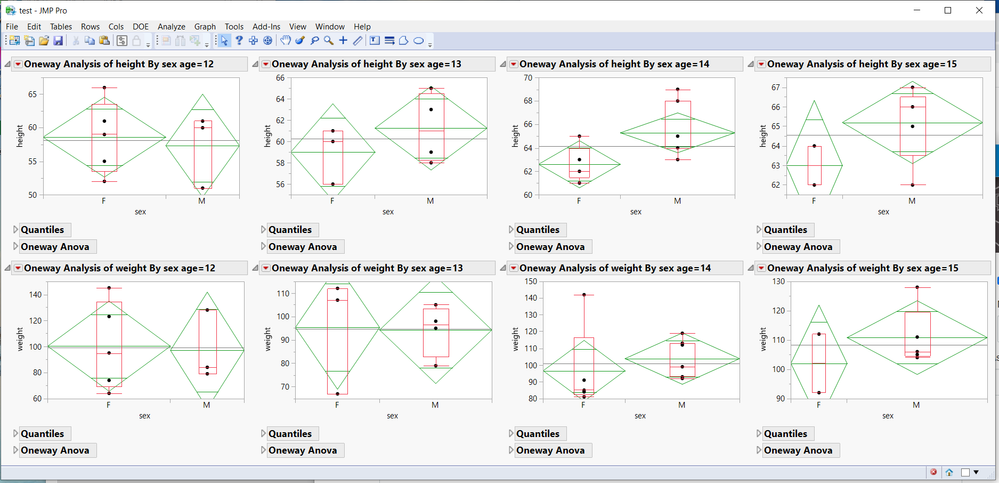Click the script icon beside the padlock
The height and width of the screenshot is (483, 999).
[x=122, y=41]
